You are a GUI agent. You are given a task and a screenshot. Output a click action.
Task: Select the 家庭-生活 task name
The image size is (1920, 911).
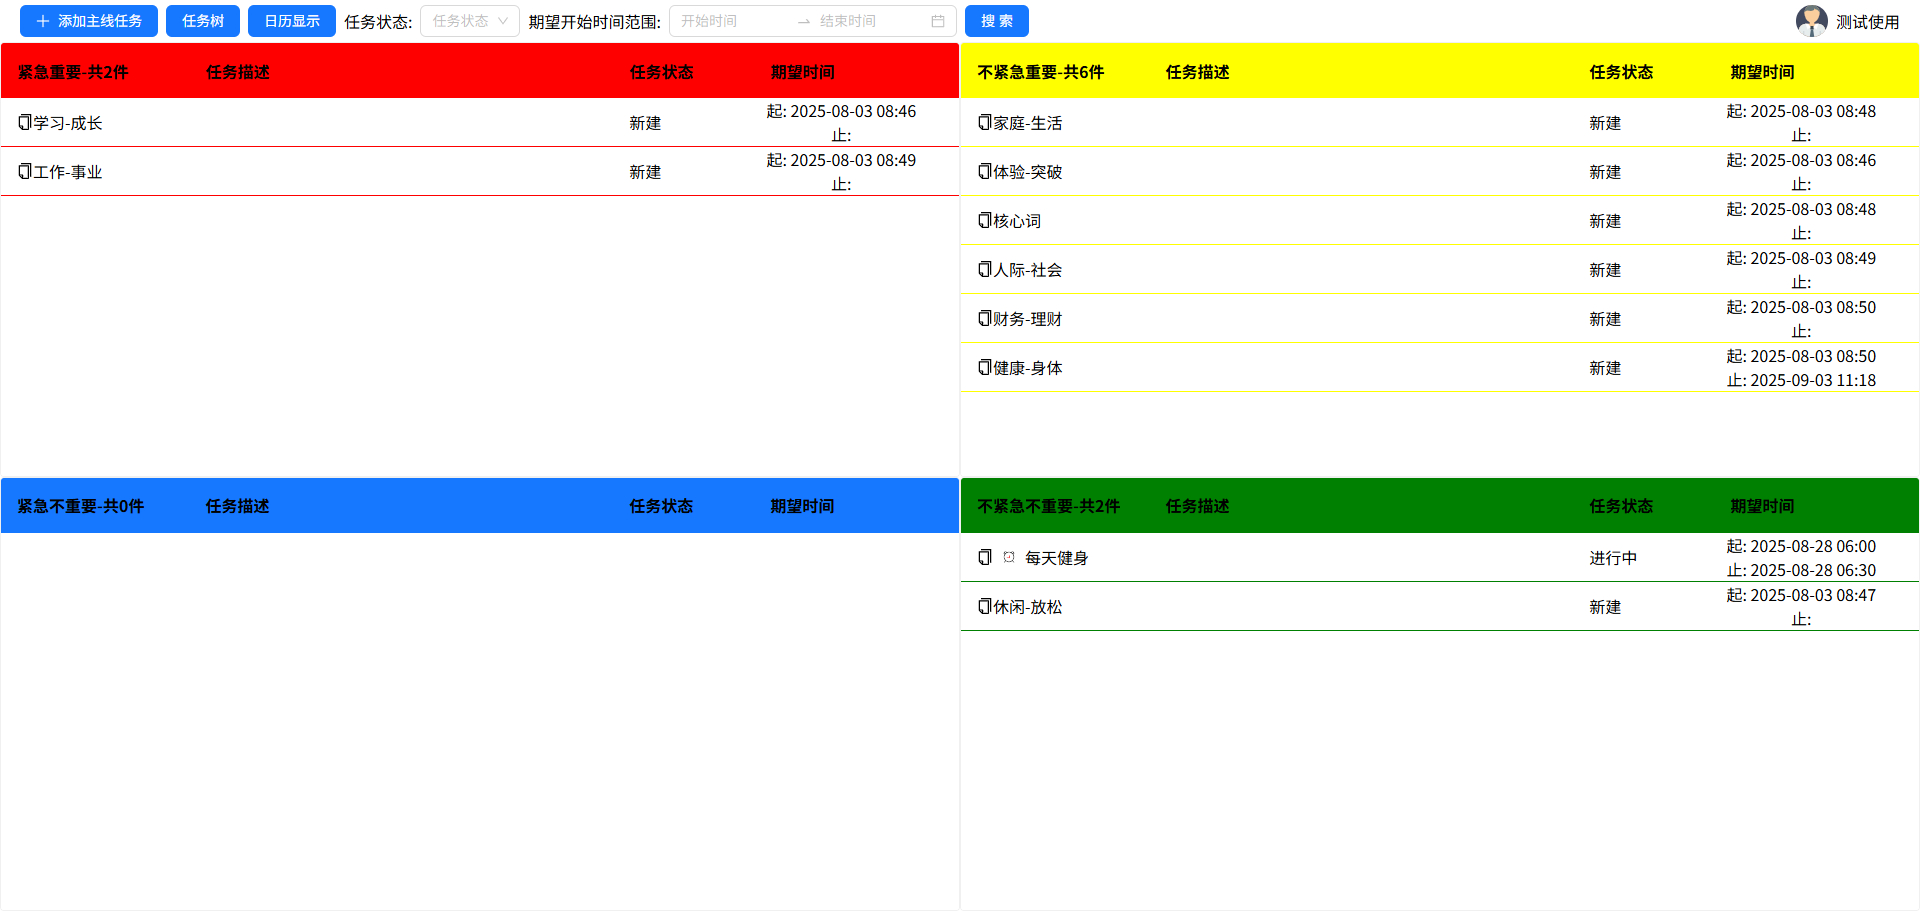point(1028,123)
